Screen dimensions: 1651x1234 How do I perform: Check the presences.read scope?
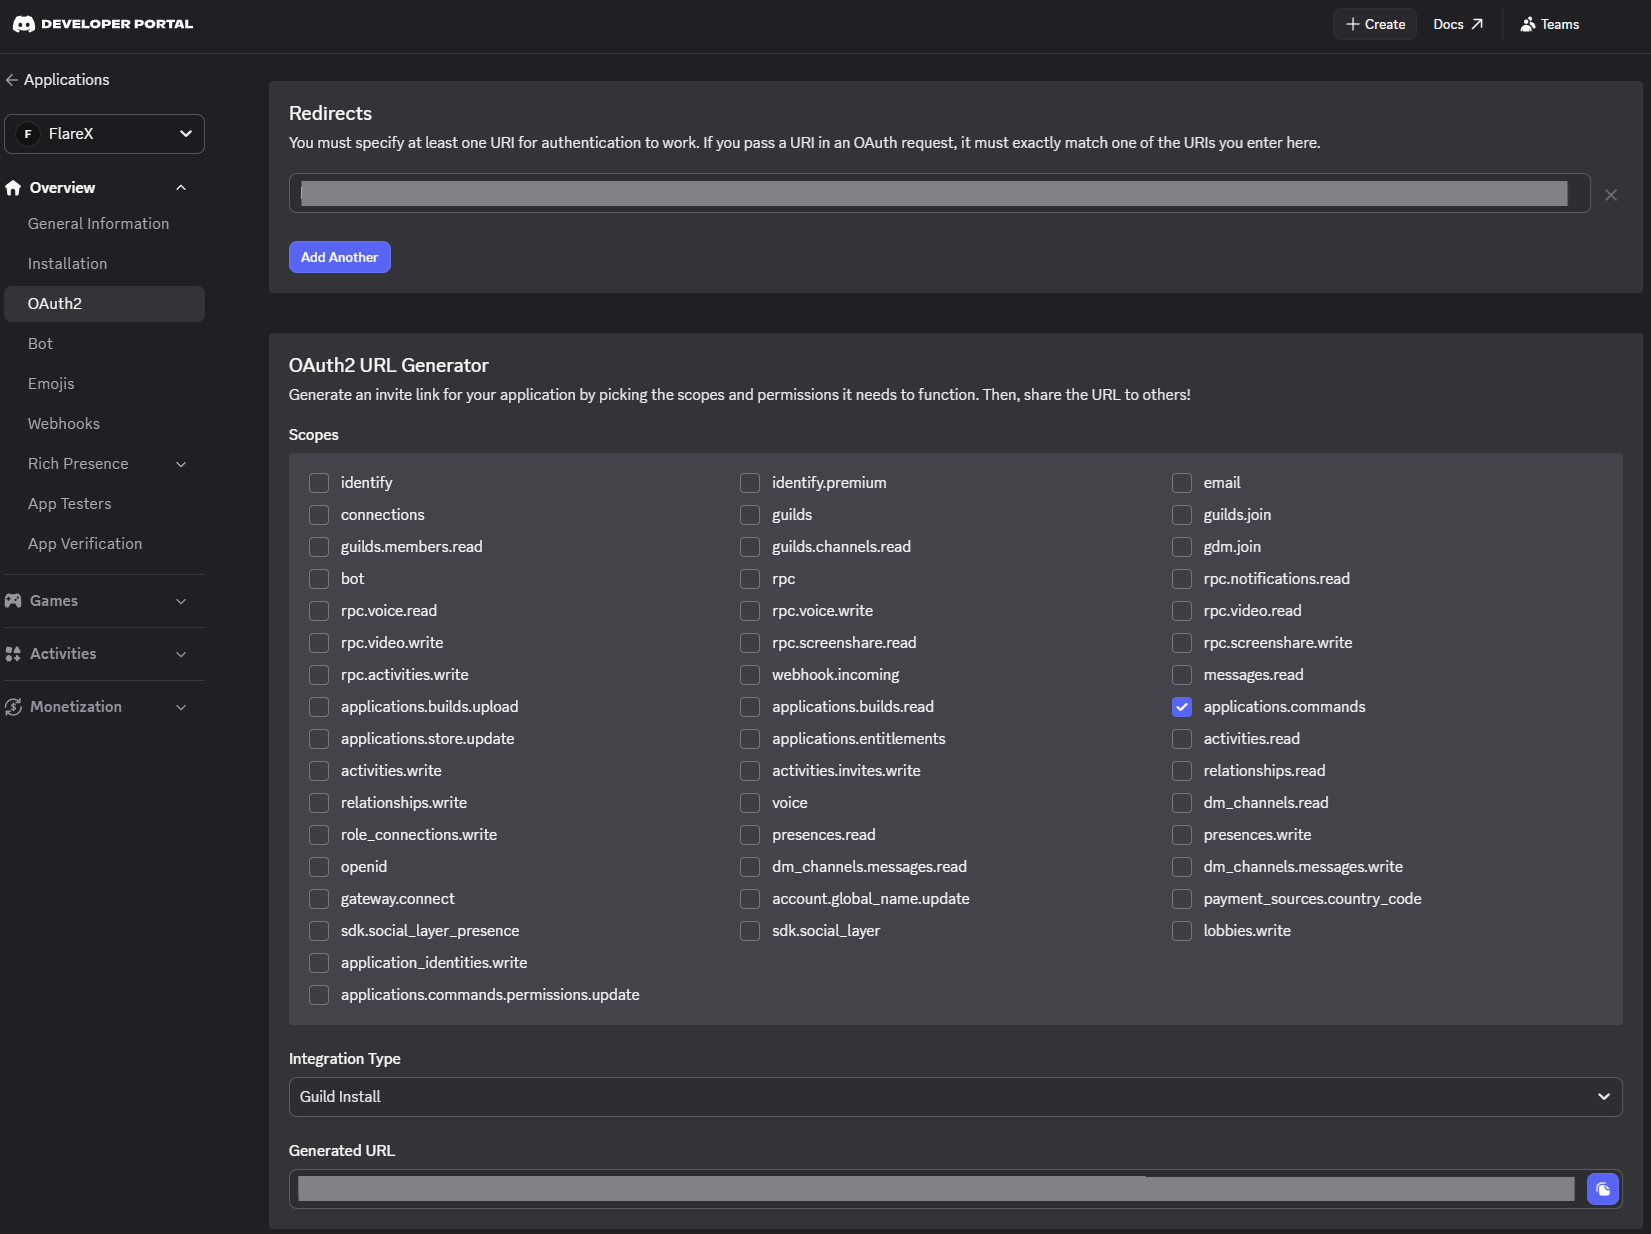pyautogui.click(x=750, y=835)
